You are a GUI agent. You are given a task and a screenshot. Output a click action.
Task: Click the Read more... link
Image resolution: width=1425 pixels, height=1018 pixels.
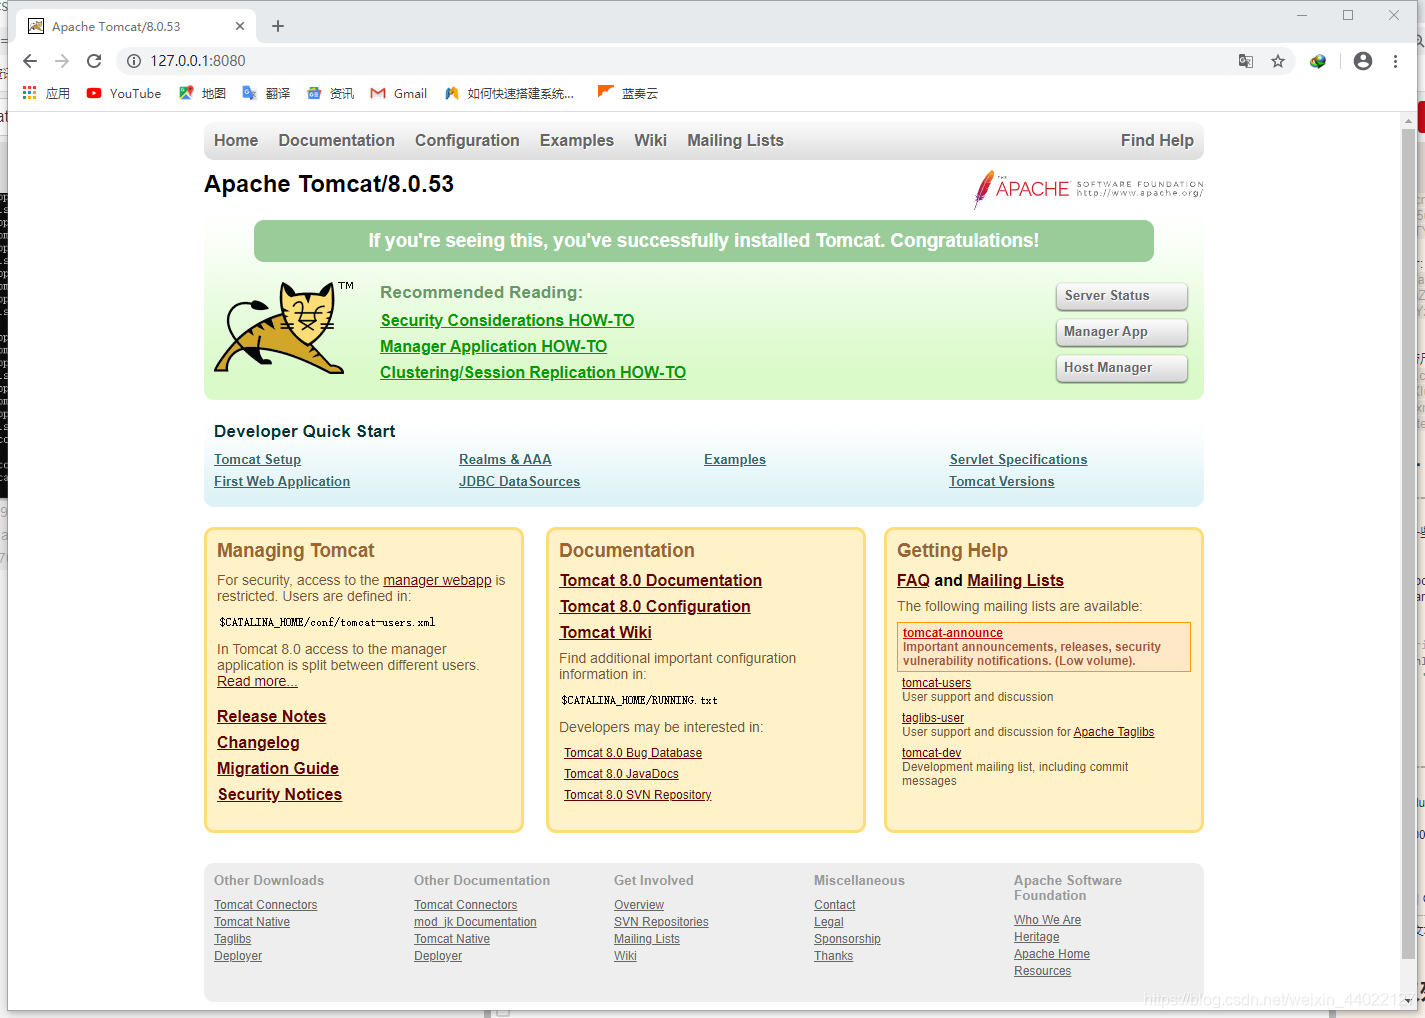click(257, 681)
